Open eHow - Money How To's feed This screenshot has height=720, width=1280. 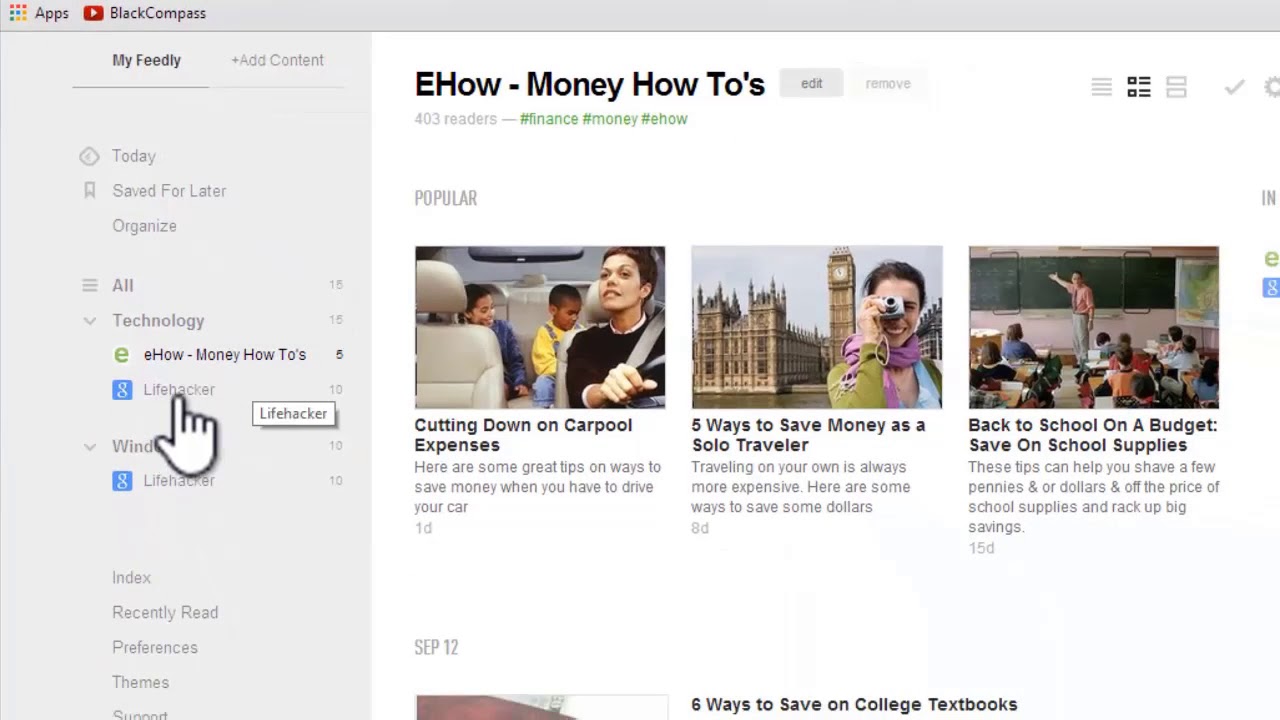225,355
